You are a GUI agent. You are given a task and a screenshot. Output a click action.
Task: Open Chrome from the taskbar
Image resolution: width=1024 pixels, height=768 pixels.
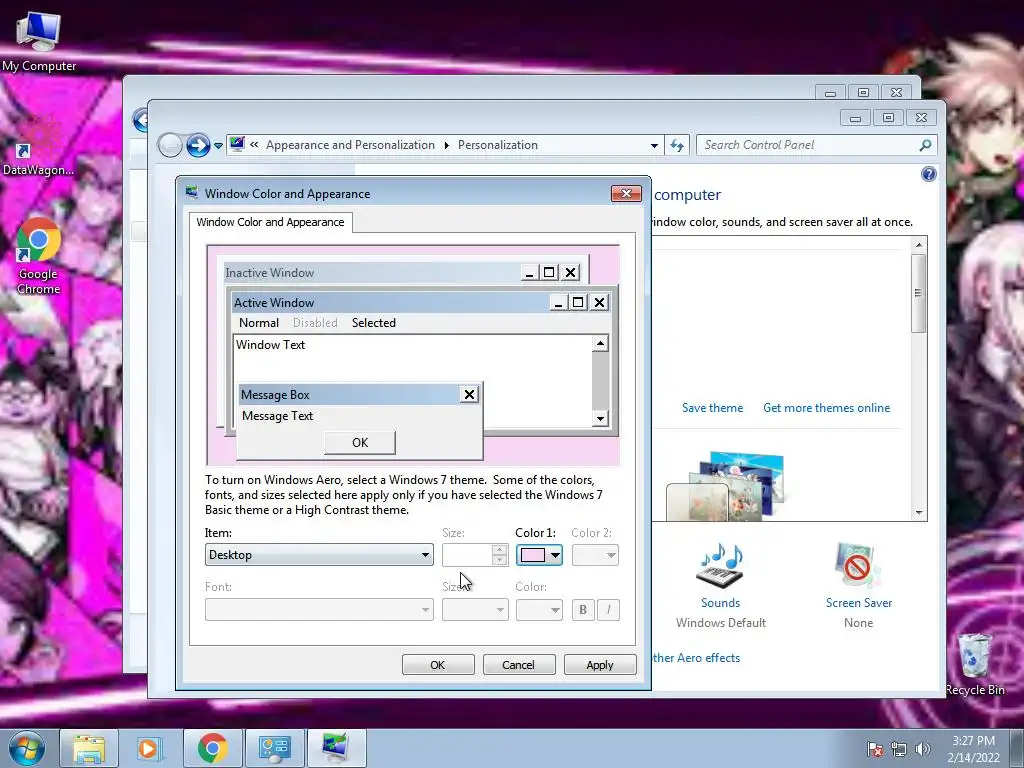(212, 748)
